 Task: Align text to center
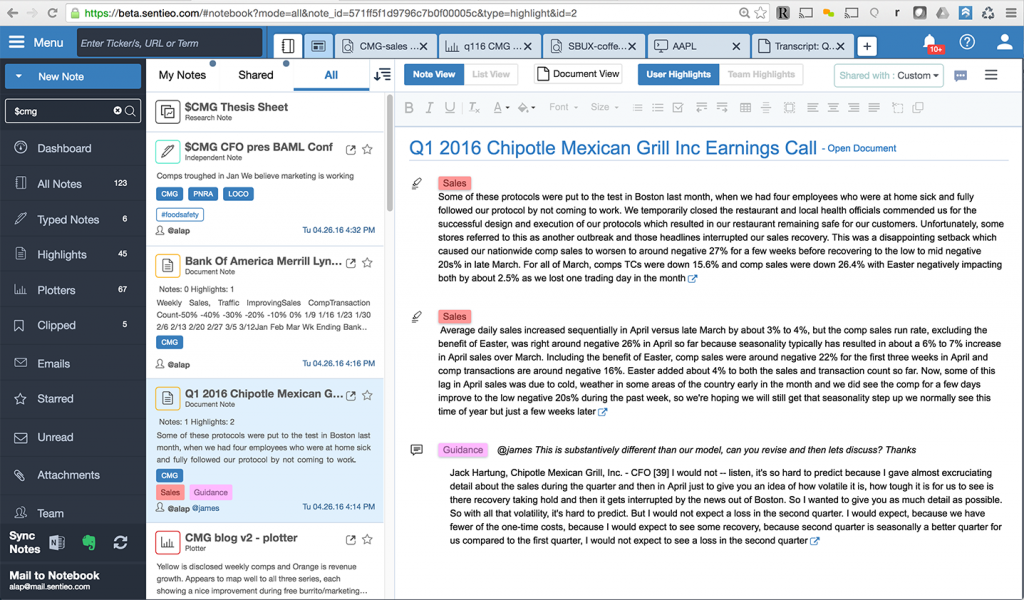point(833,108)
